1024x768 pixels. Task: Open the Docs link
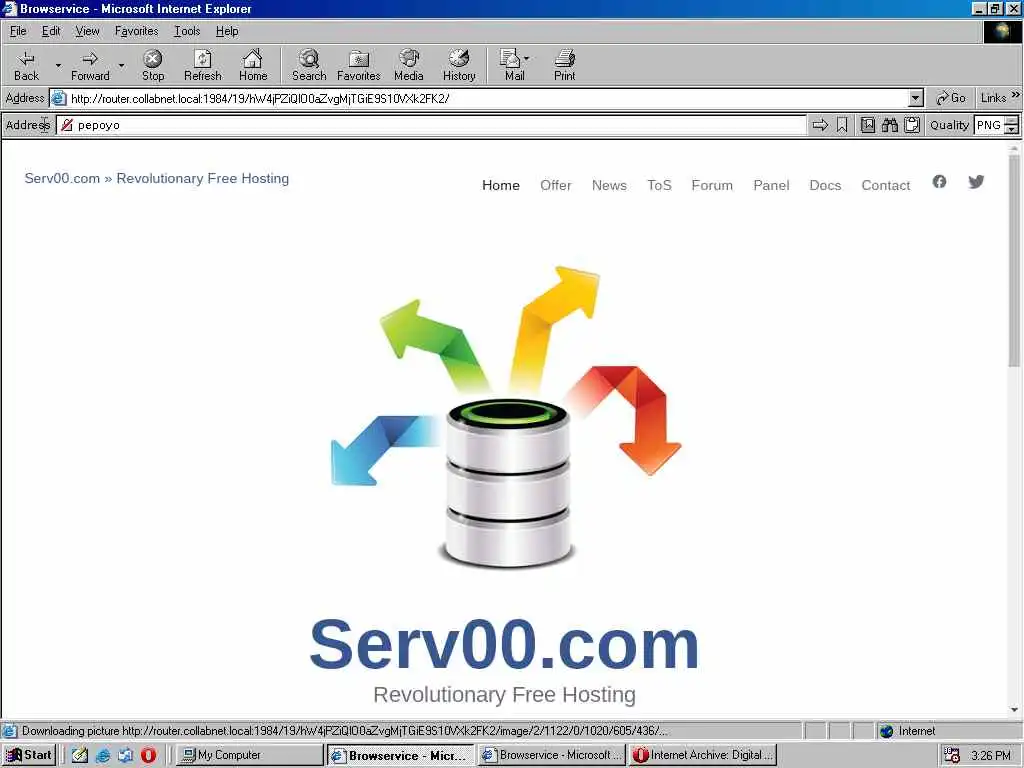tap(825, 185)
